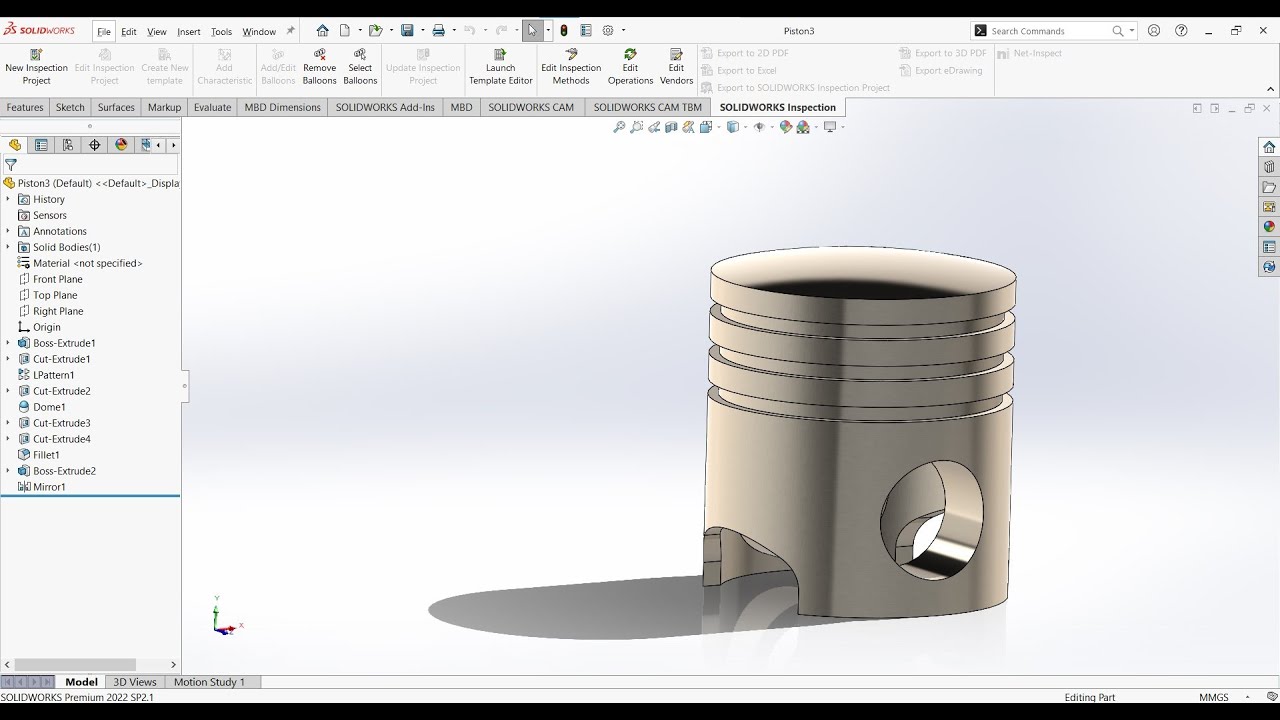The width and height of the screenshot is (1280, 720).
Task: Pin the menu bar with pushpin
Action: [291, 31]
